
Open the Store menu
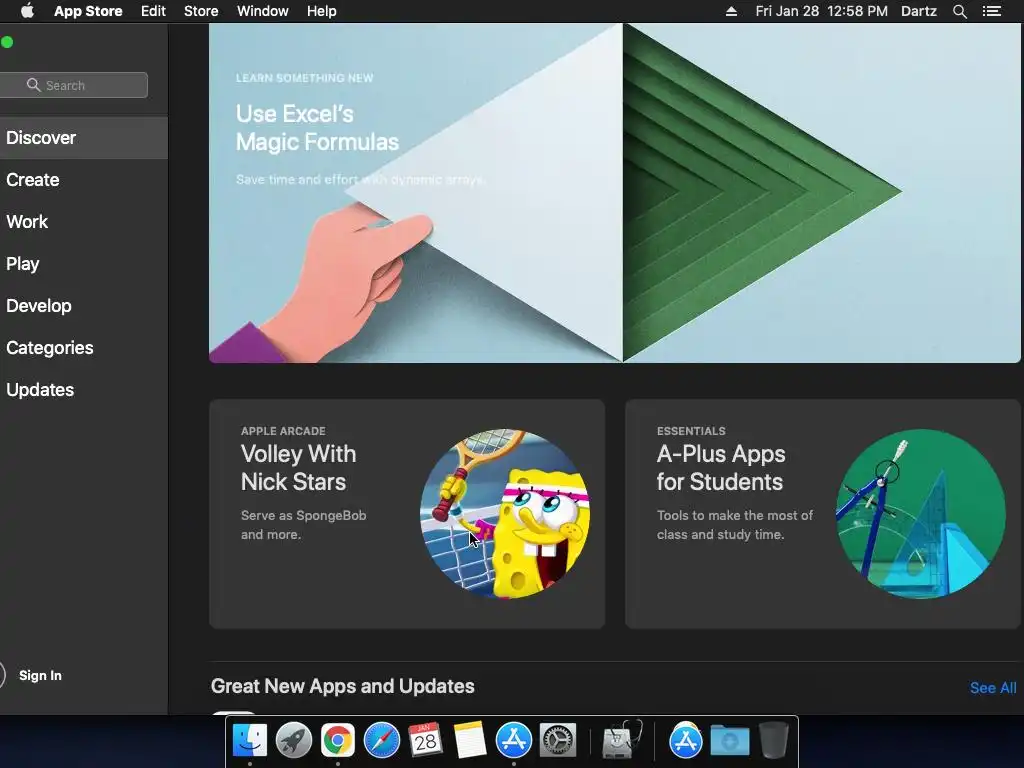click(x=201, y=11)
